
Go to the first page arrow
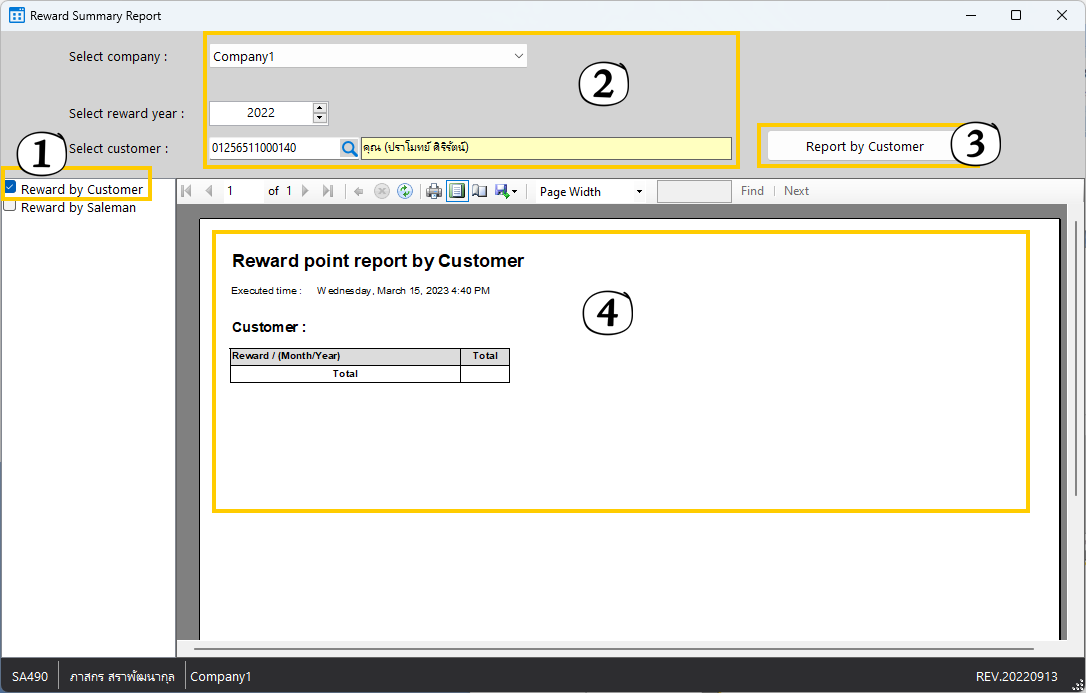[187, 191]
